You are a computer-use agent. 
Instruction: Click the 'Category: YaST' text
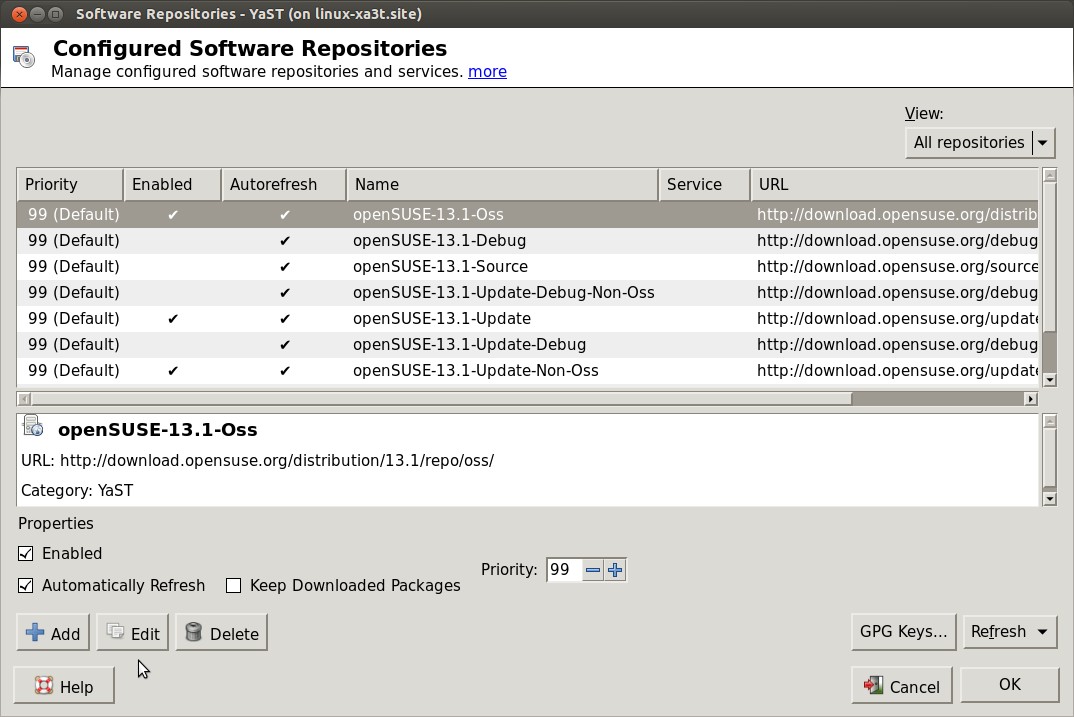77,490
